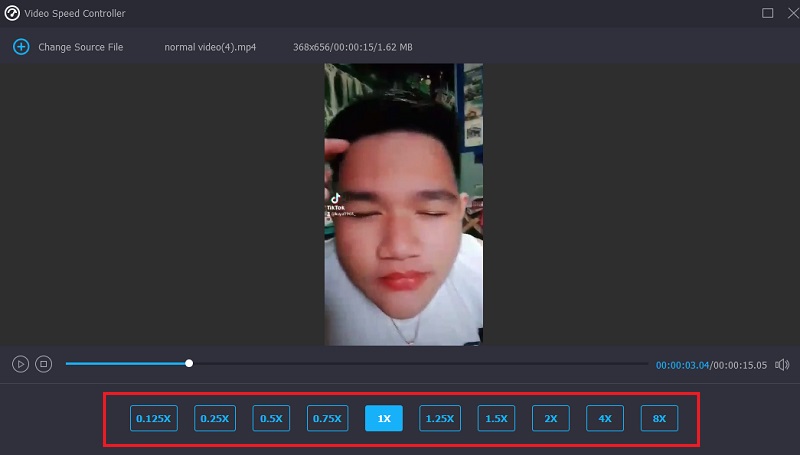The width and height of the screenshot is (800, 455).
Task: Click the playback progress slider handle
Action: [189, 364]
